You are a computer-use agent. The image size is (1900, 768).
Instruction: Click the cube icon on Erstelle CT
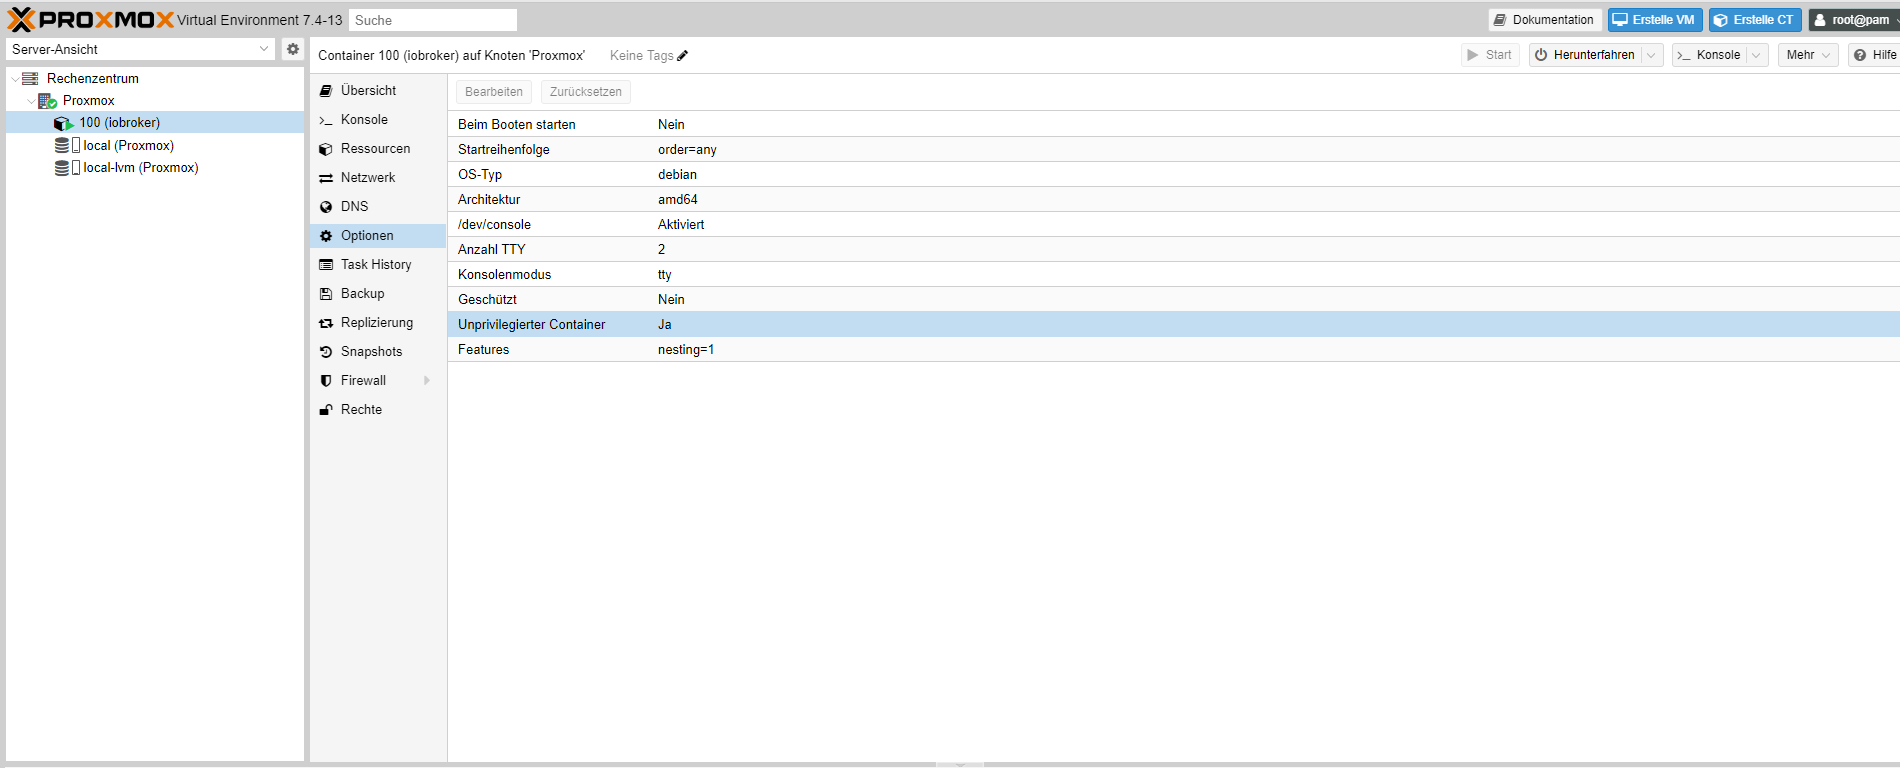(1721, 20)
